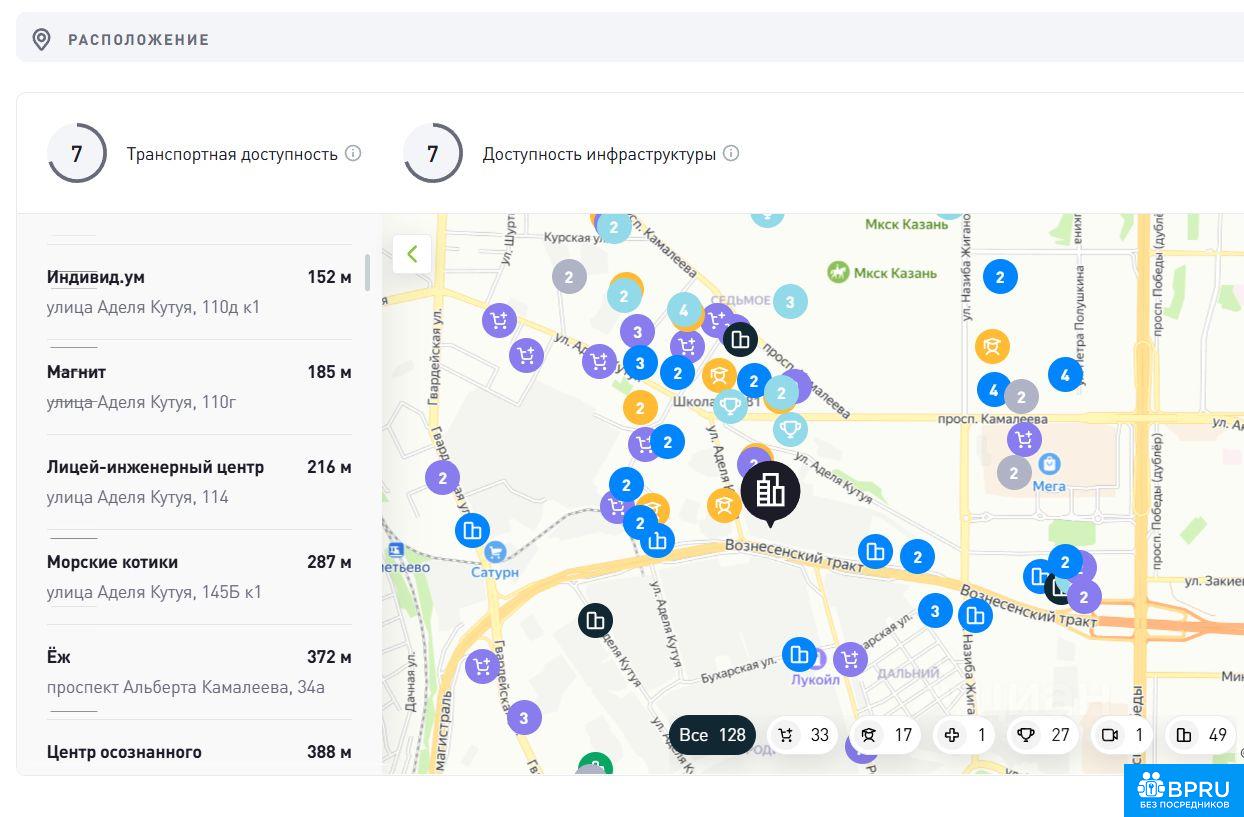The image size is (1244, 817).
Task: Click the Мкск Казань horse icon
Action: click(x=838, y=272)
